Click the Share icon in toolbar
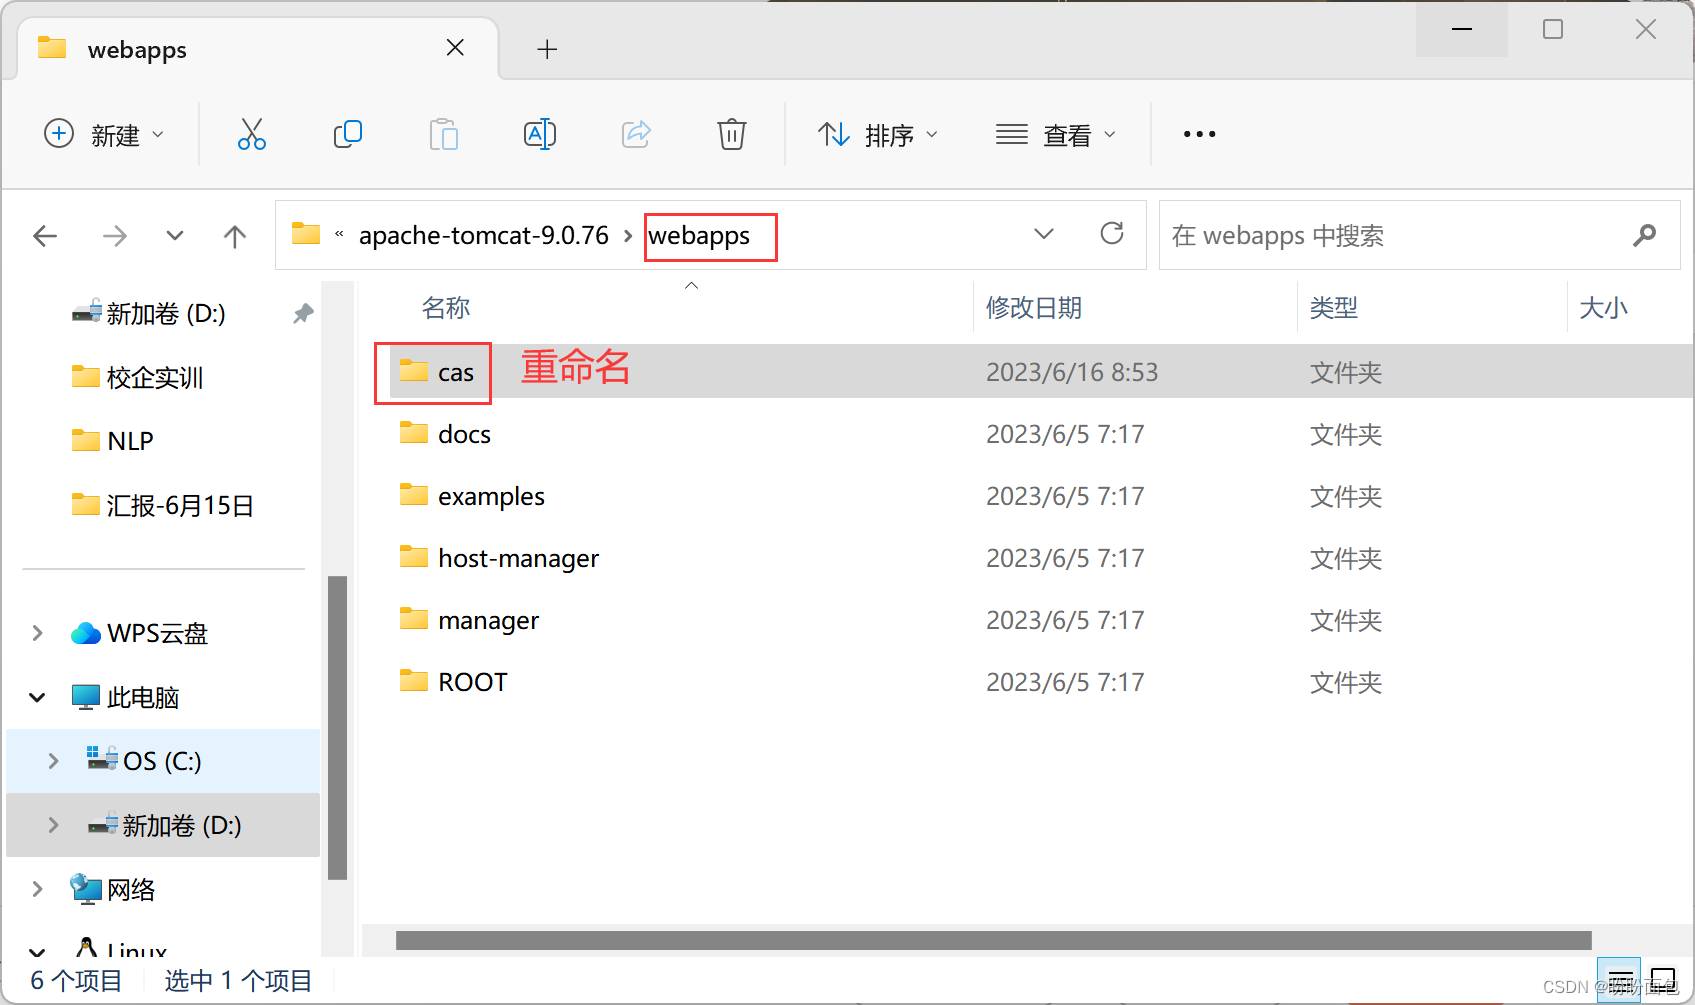This screenshot has height=1005, width=1695. point(636,134)
